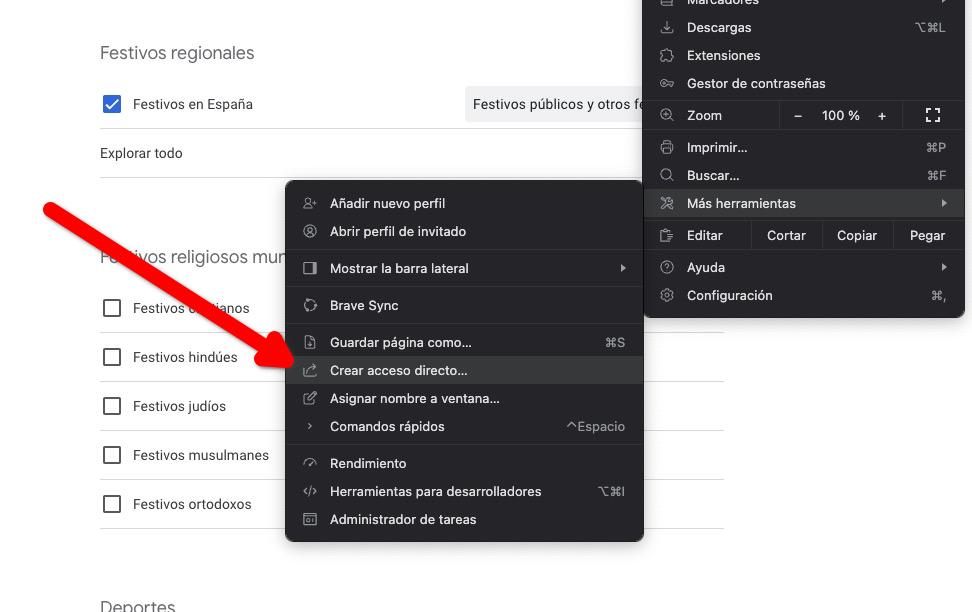Click the Festivos regionales heading
The width and height of the screenshot is (972, 612).
[177, 53]
